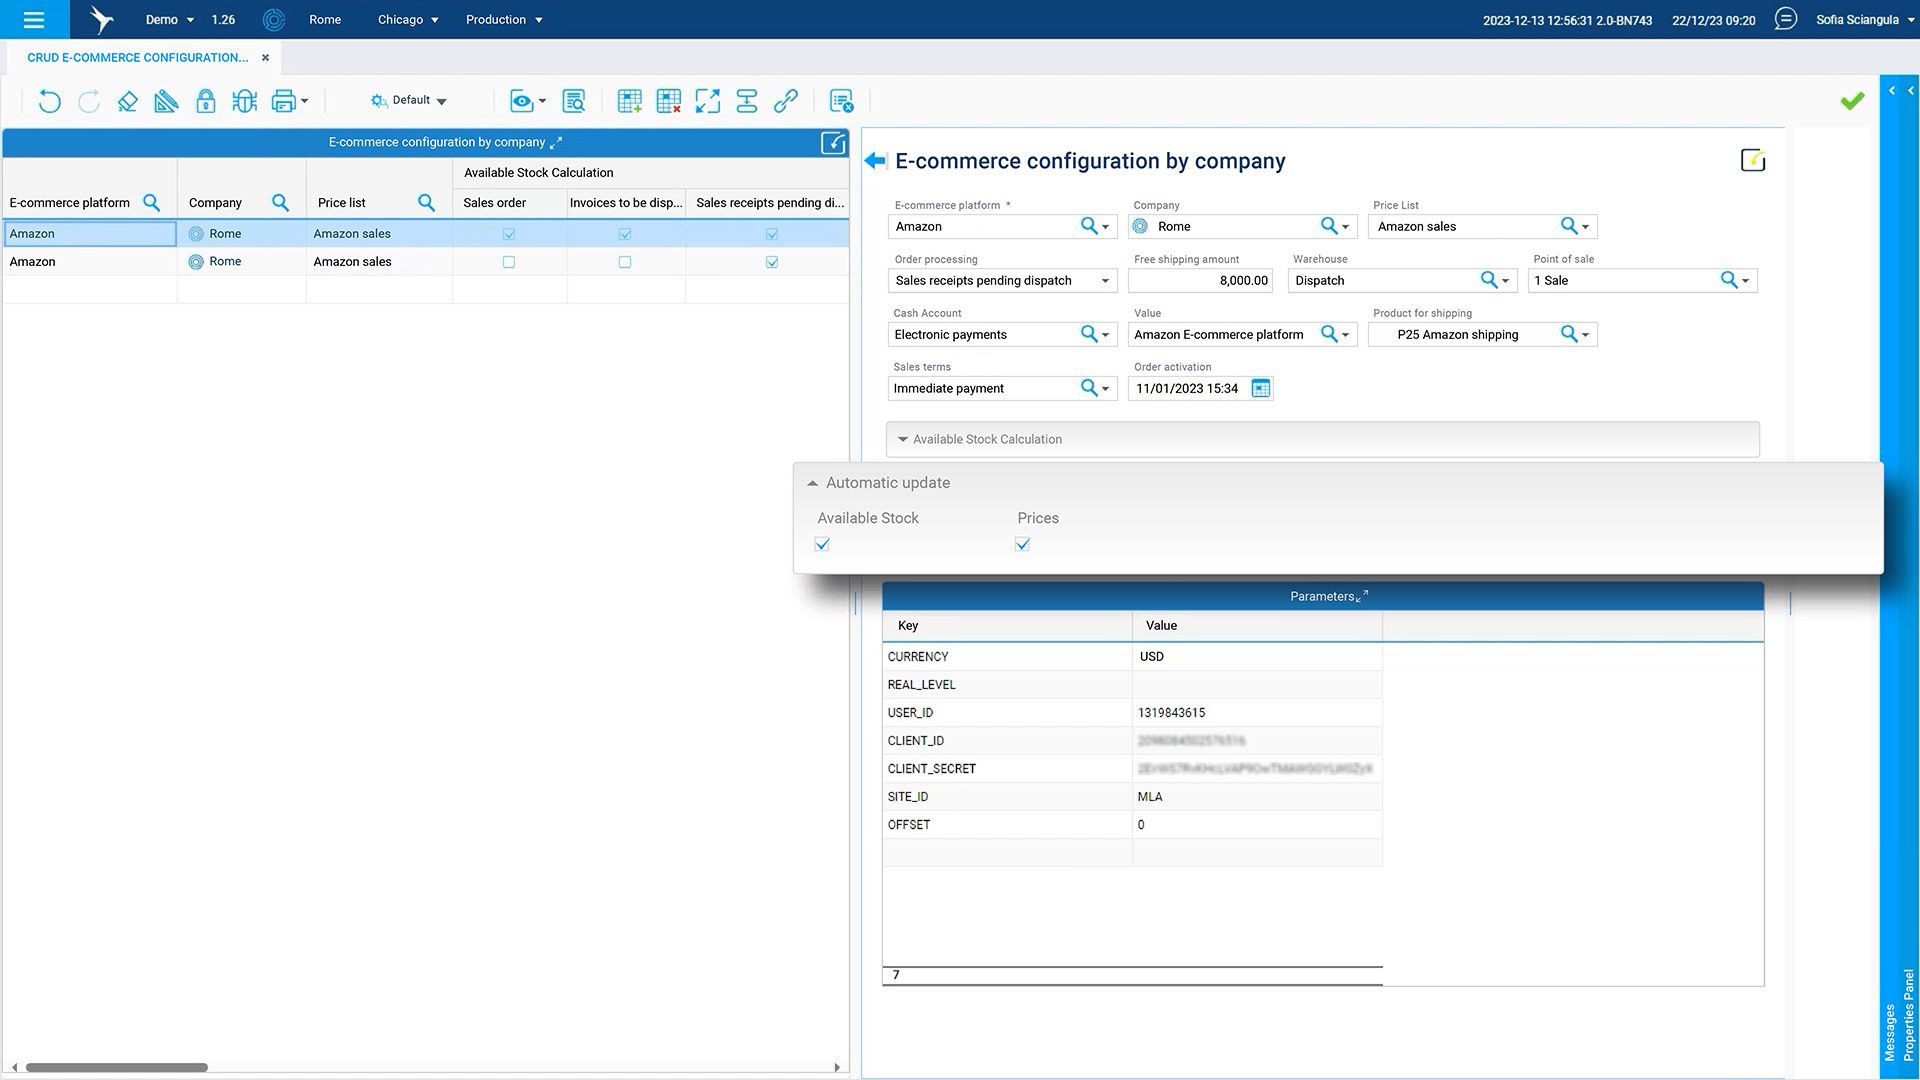Screen dimensions: 1920x1080
Task: Uncheck the Available Stock automatic update checkbox
Action: click(x=822, y=544)
